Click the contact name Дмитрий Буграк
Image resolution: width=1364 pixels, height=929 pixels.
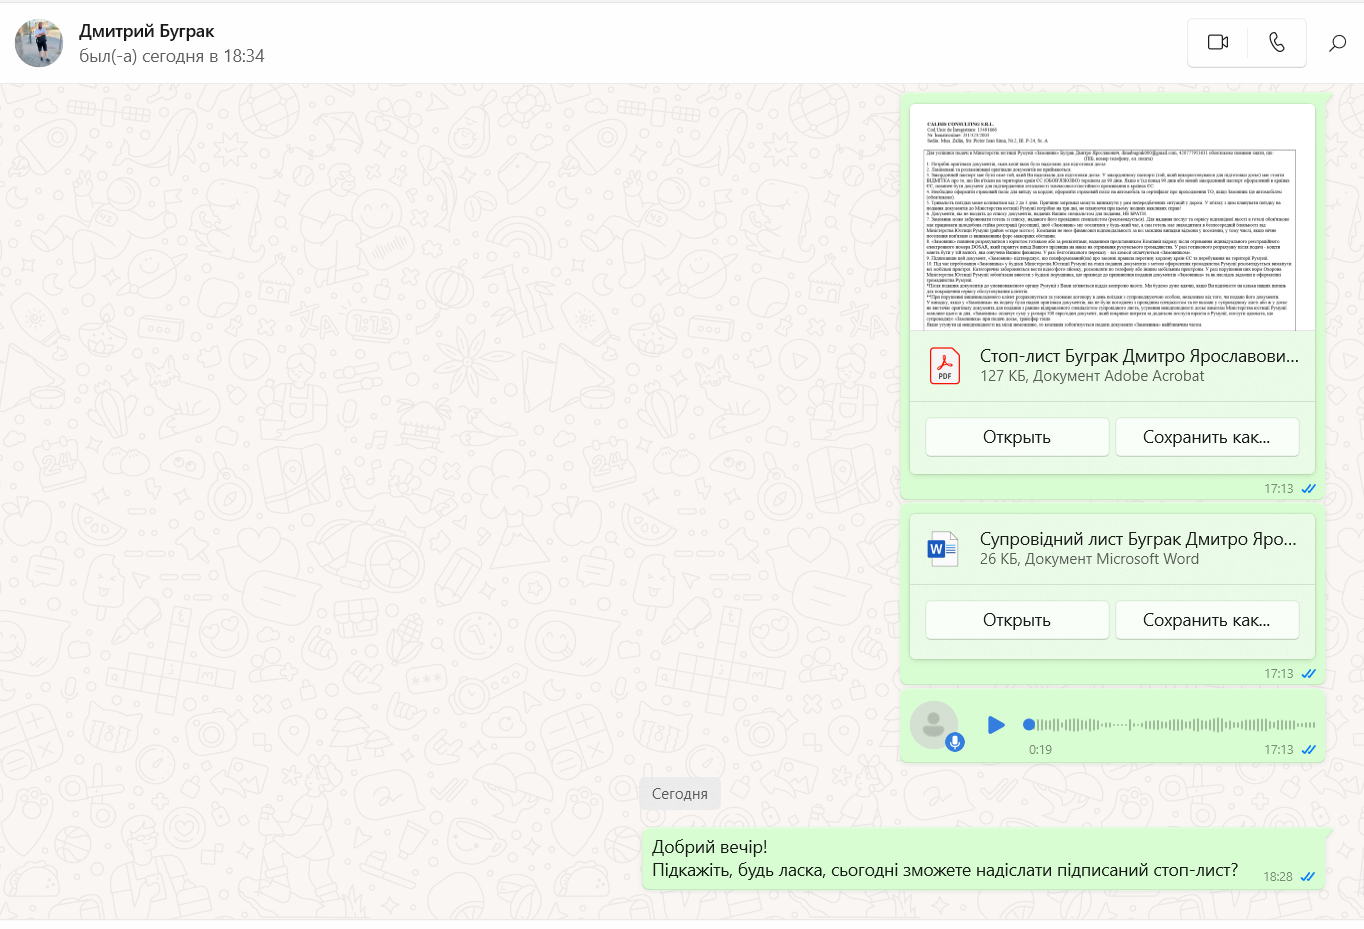(147, 31)
